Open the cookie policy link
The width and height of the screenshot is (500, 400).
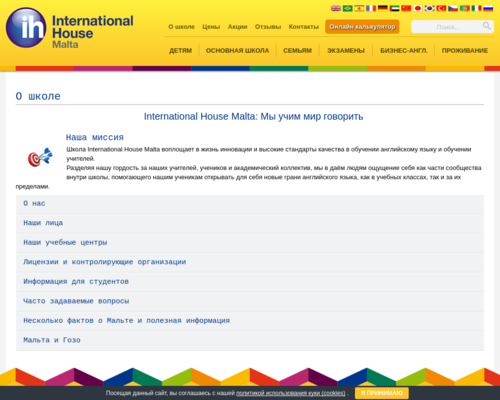[x=291, y=393]
